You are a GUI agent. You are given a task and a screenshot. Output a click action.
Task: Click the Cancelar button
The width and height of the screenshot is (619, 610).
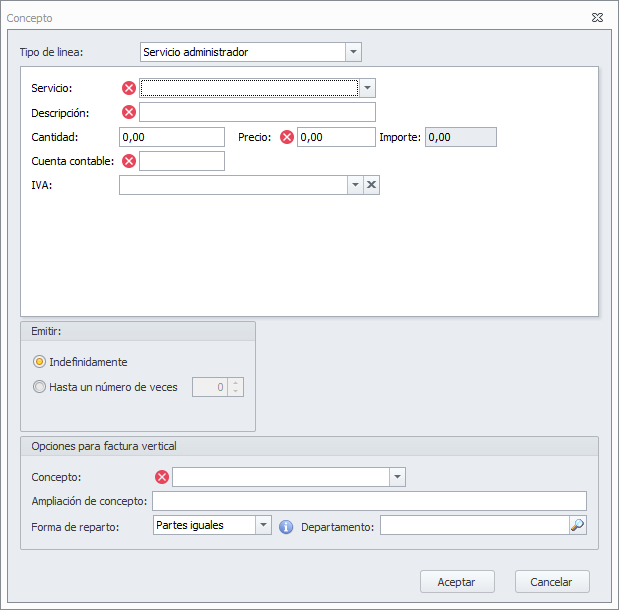pyautogui.click(x=552, y=581)
